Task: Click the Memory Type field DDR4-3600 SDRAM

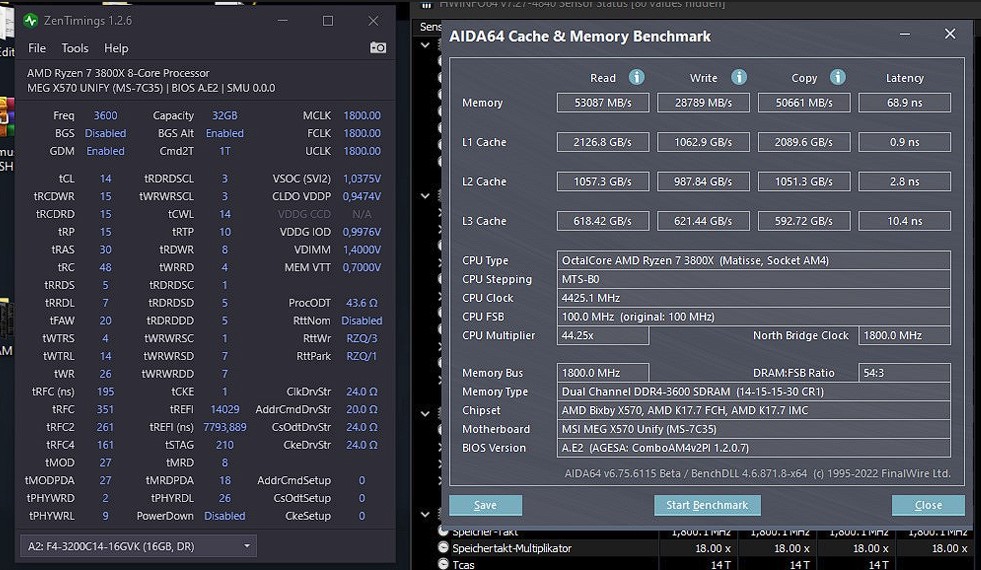Action: pyautogui.click(x=754, y=392)
